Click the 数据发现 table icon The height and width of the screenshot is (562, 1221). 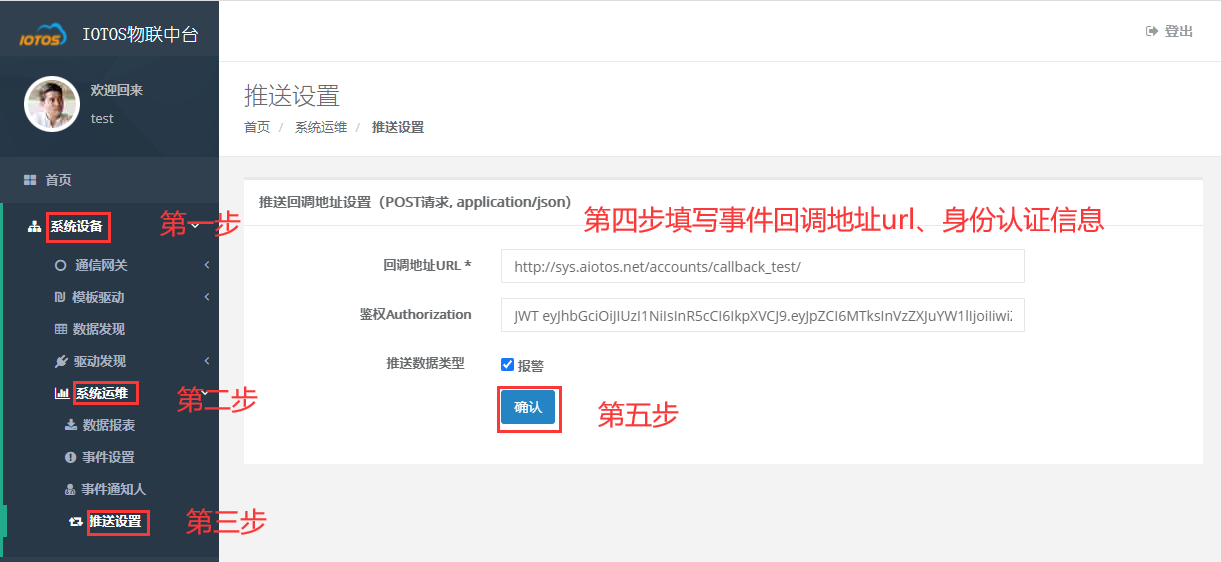60,329
